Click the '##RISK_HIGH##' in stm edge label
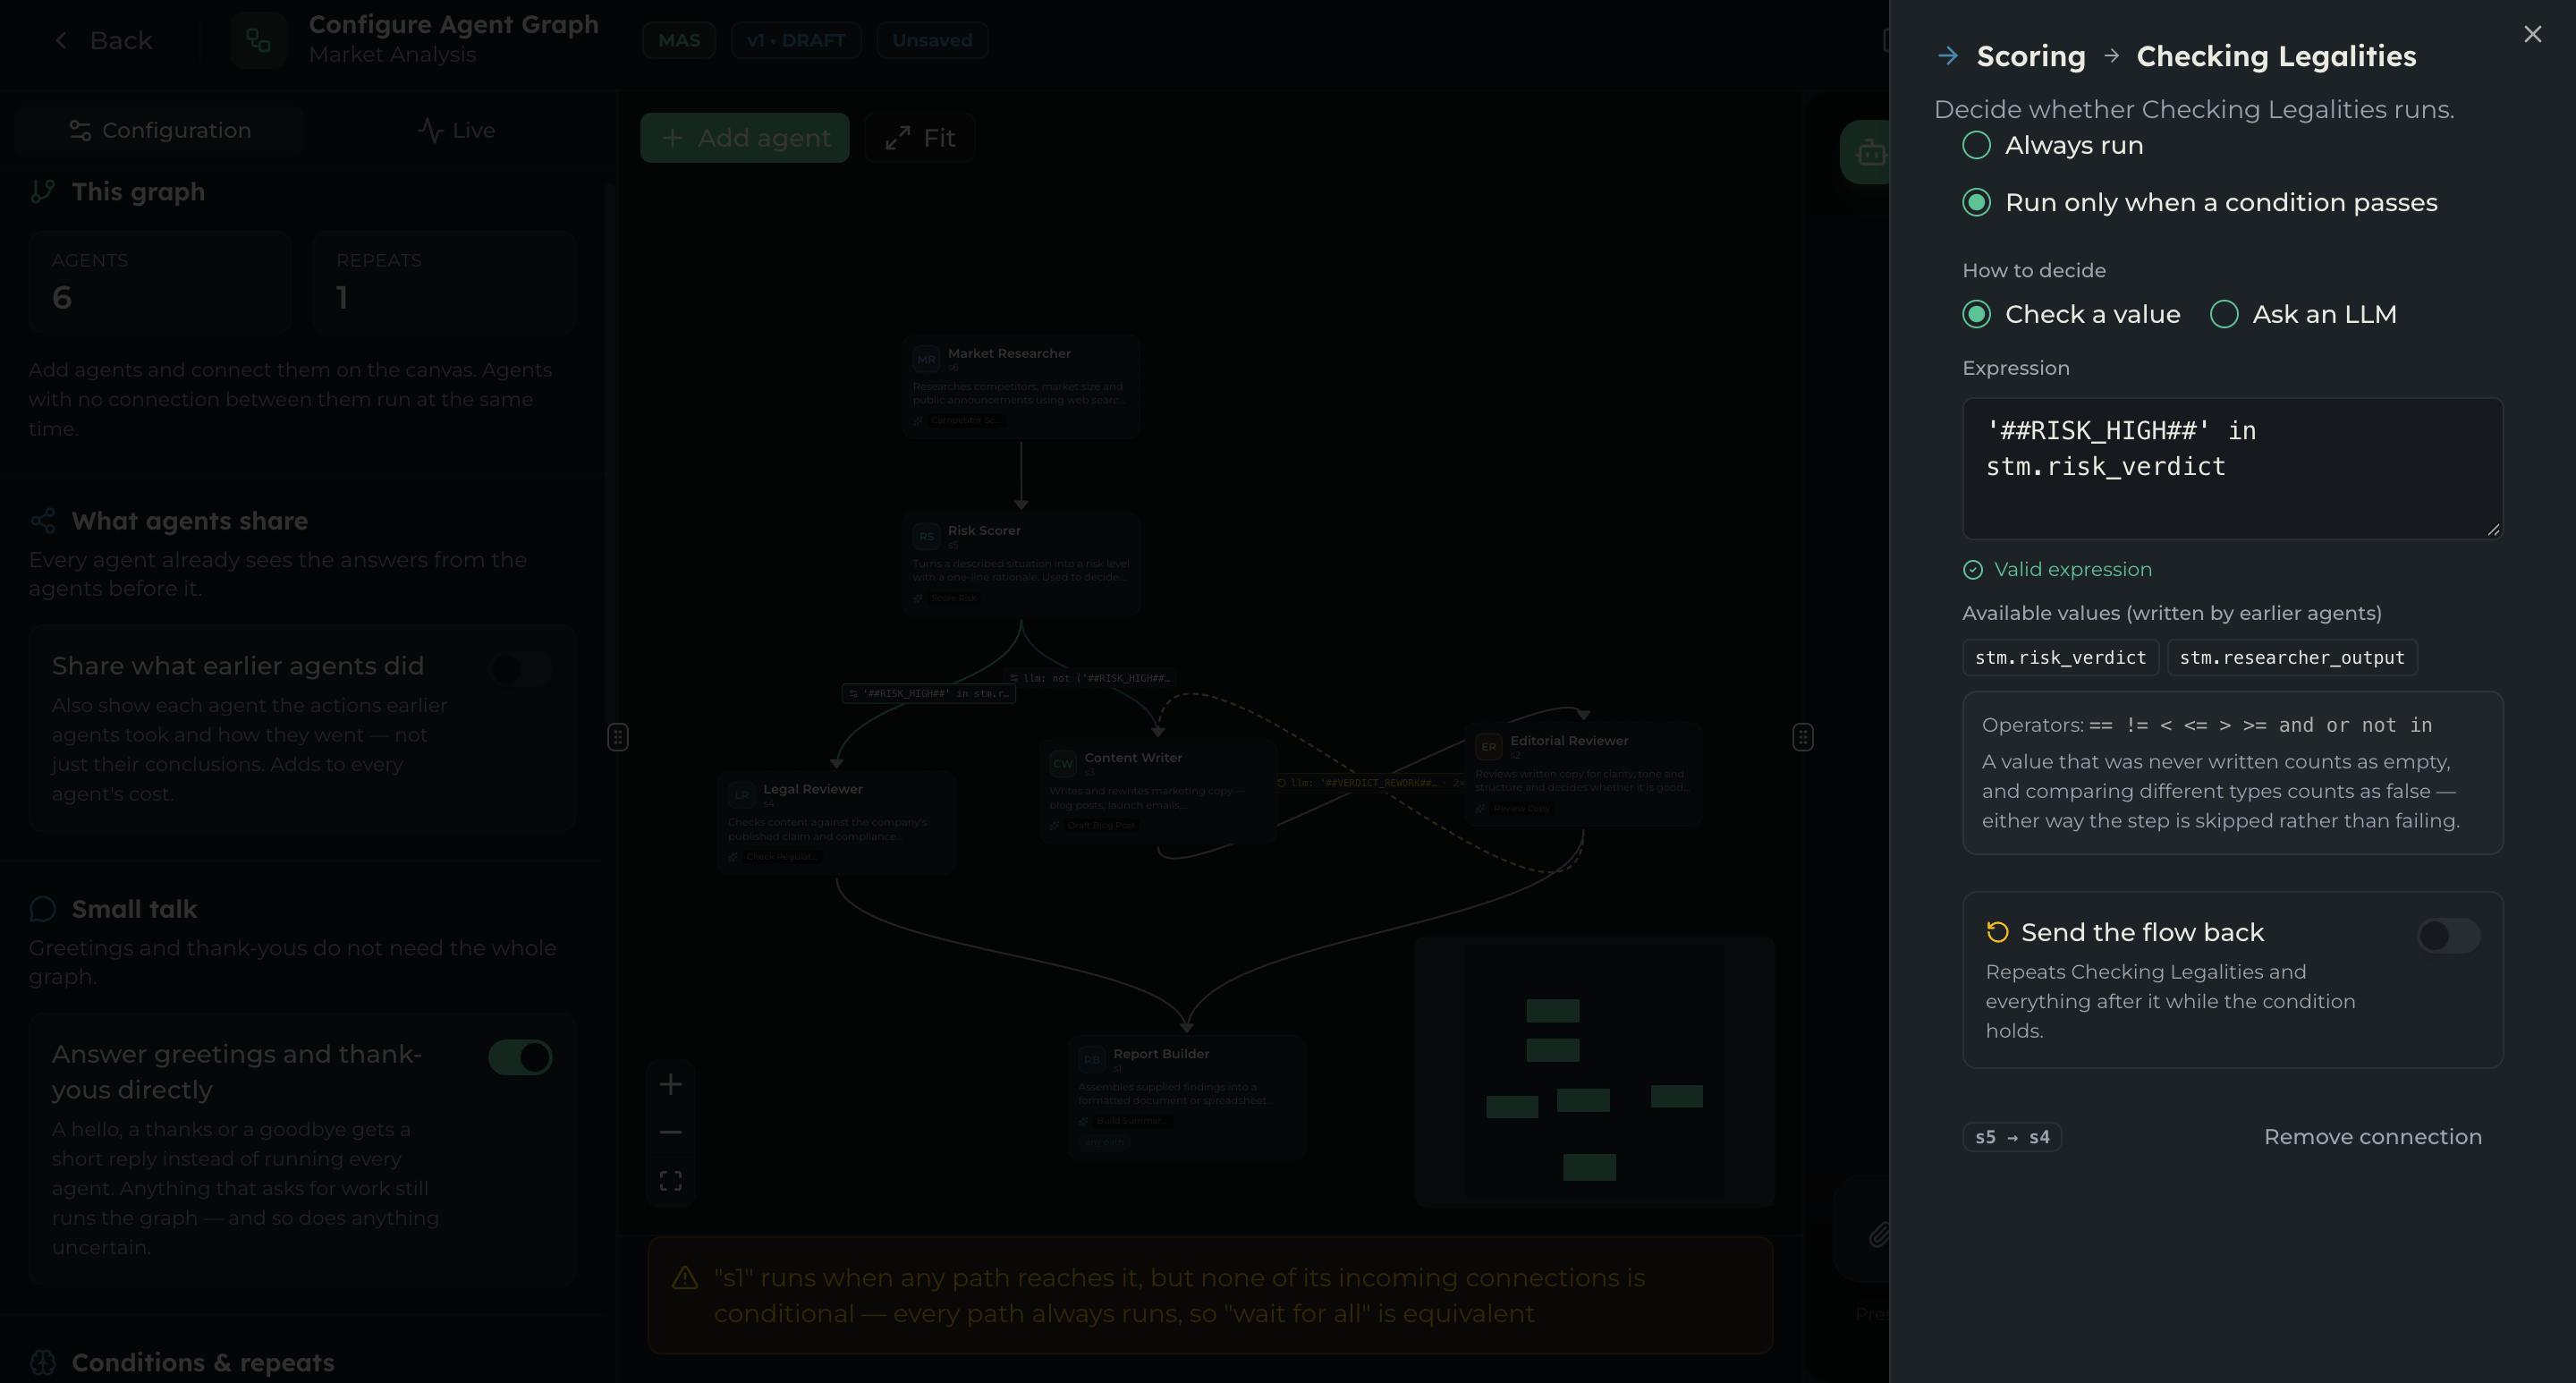Screen dimensions: 2576x1383 click(x=929, y=693)
